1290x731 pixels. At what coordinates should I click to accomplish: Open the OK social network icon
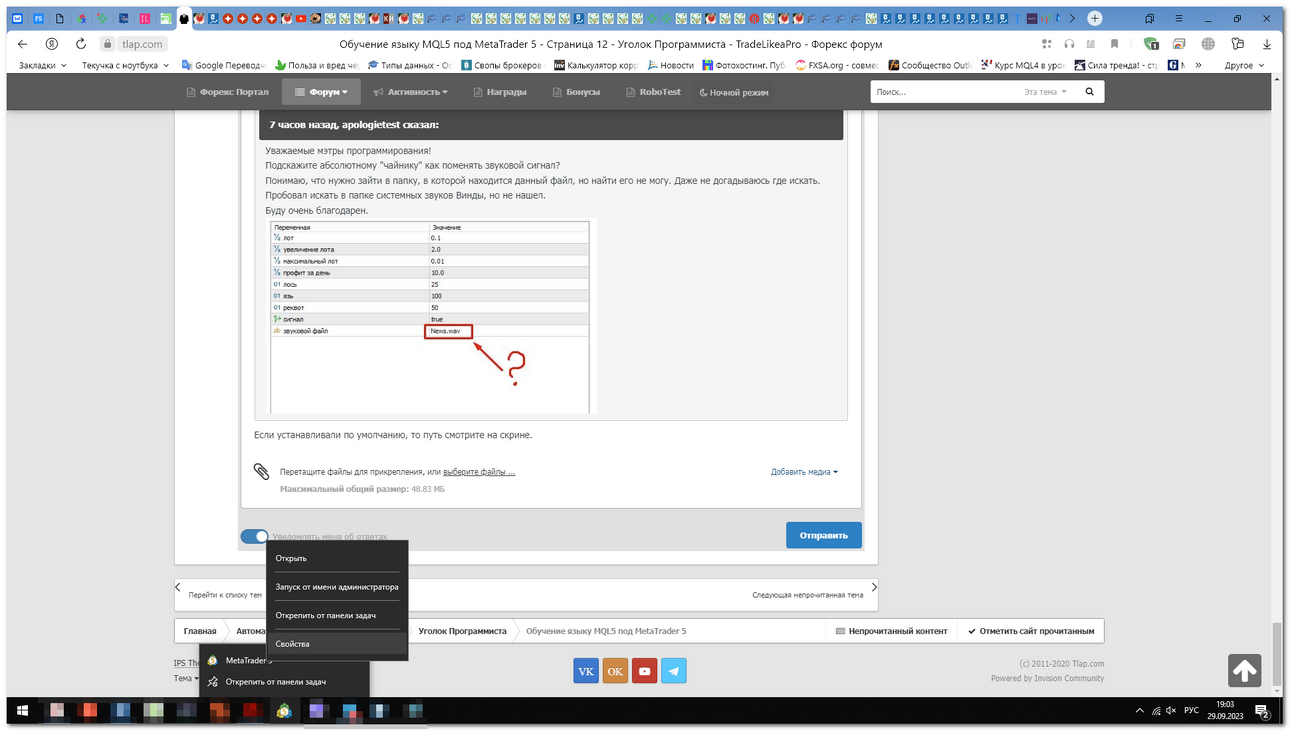coord(615,671)
